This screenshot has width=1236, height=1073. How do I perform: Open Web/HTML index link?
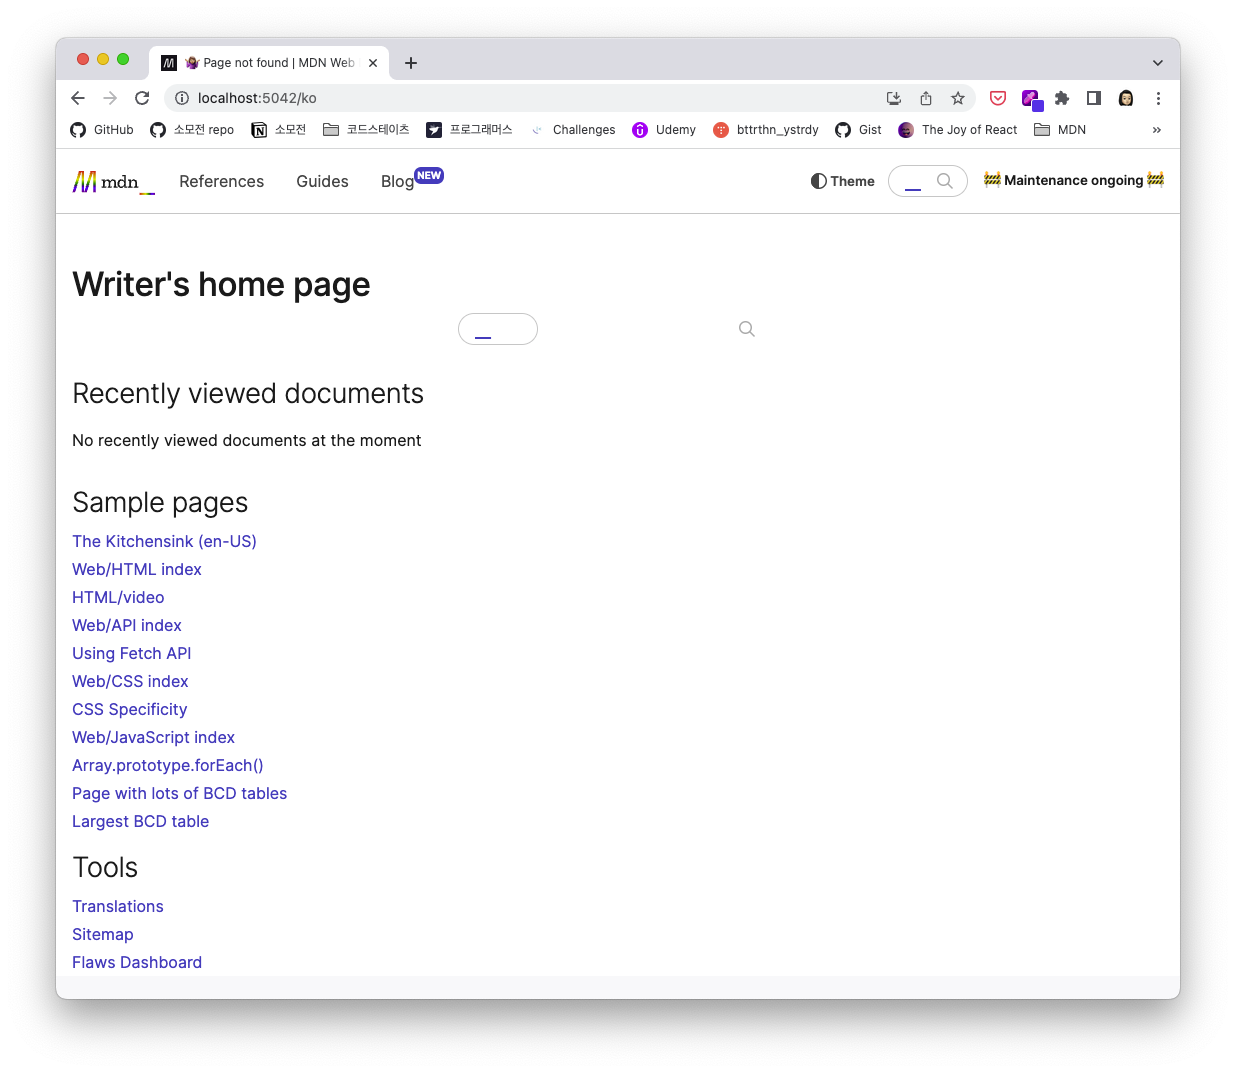137,569
